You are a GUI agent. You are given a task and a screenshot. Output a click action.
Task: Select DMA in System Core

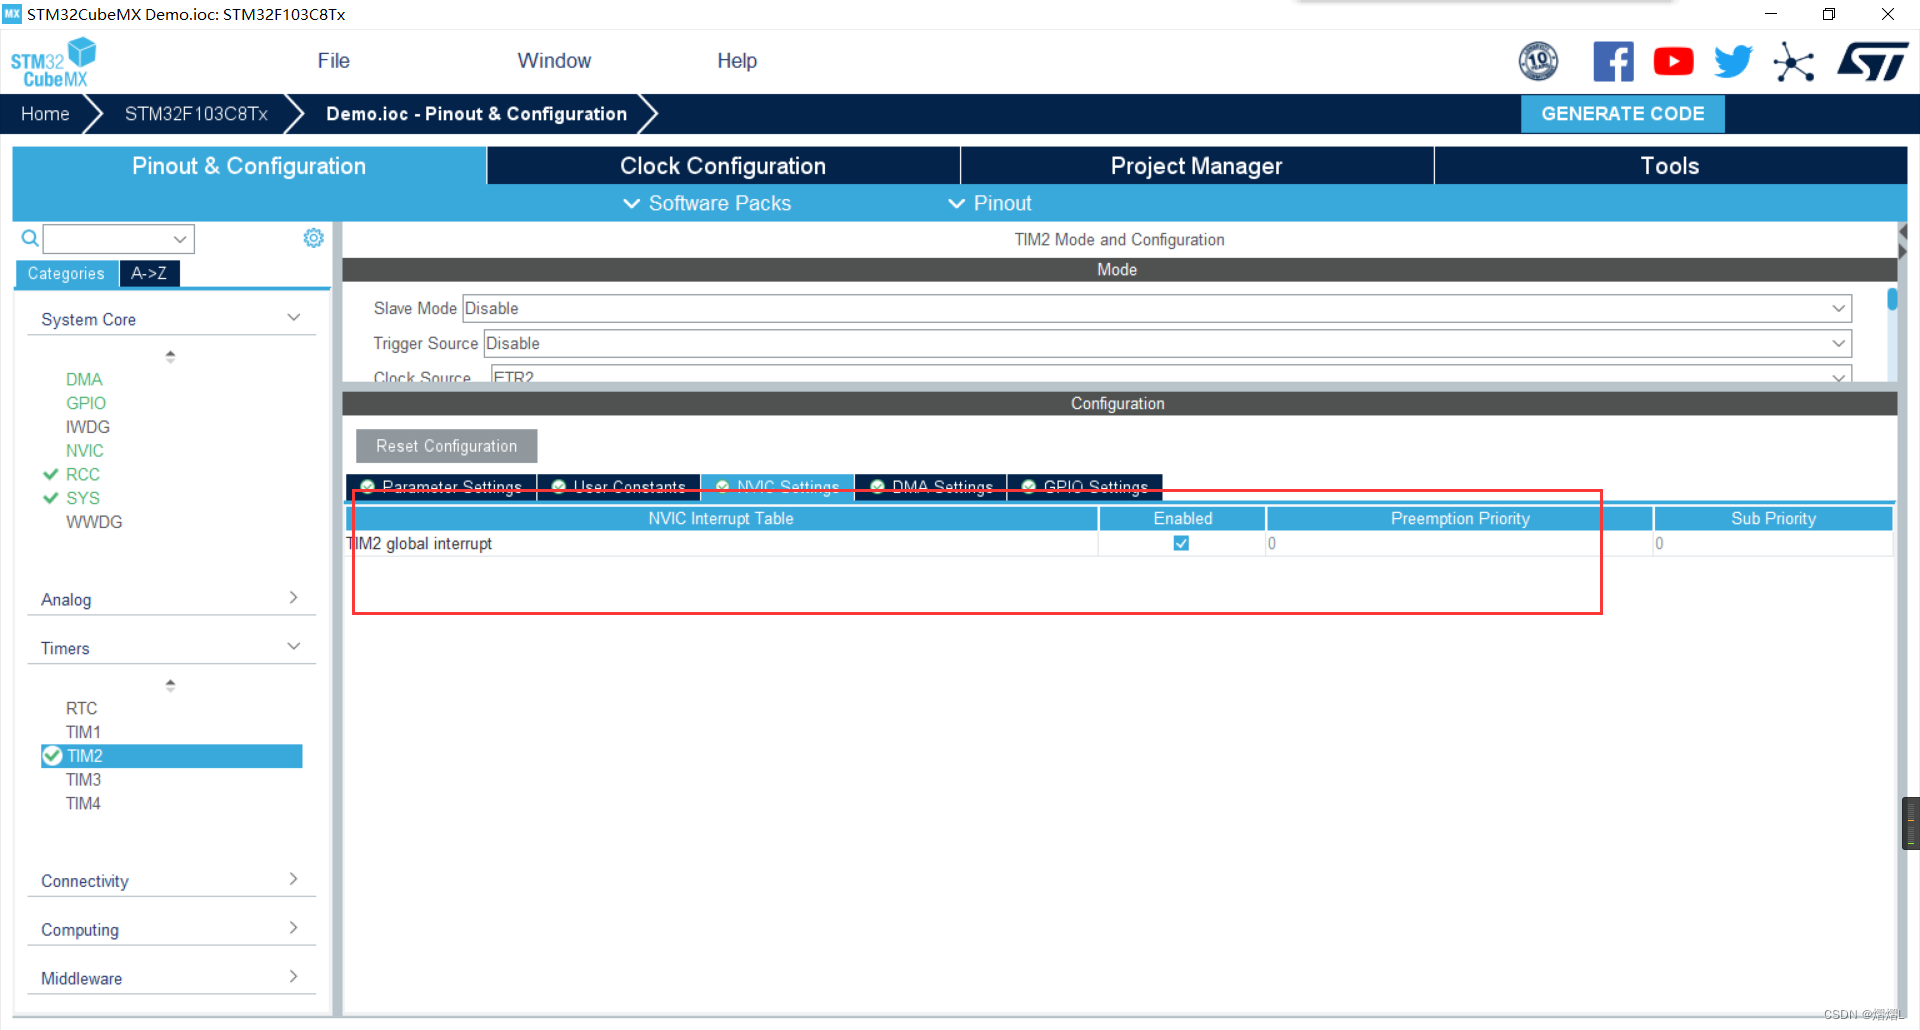click(x=84, y=379)
